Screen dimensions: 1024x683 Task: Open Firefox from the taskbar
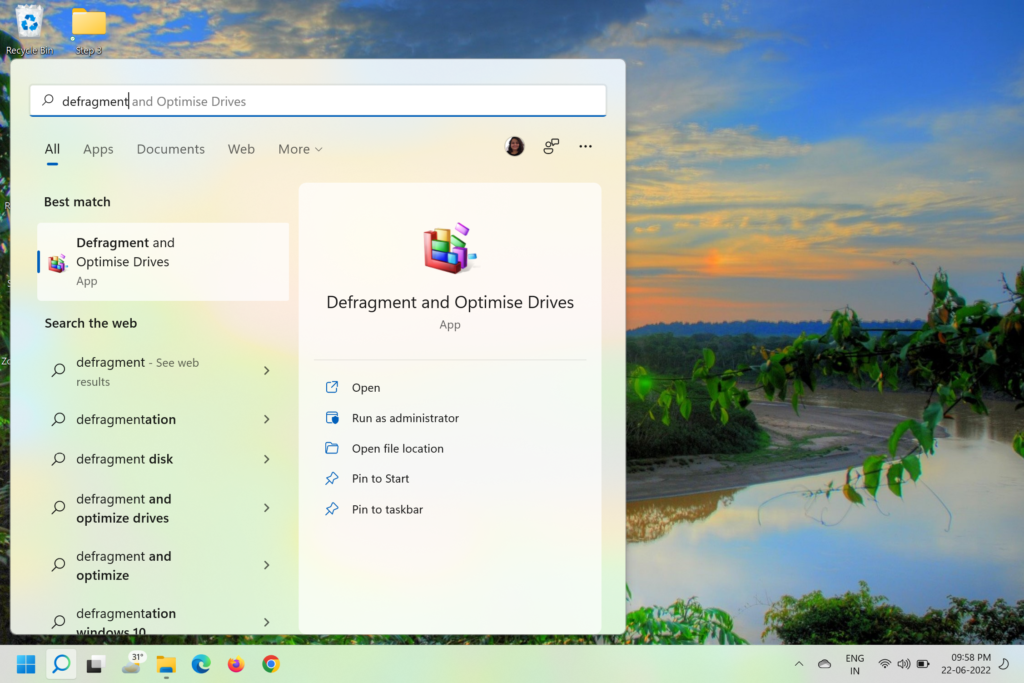click(x=236, y=664)
